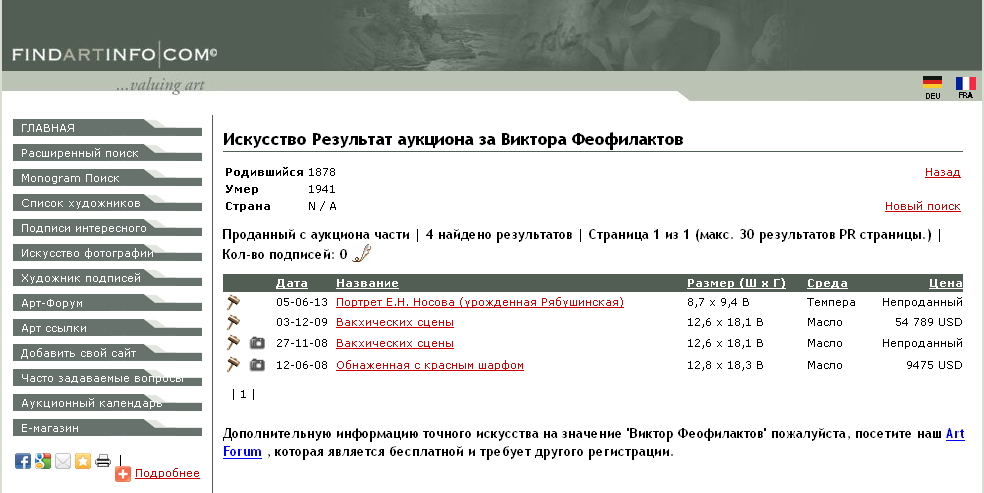The height and width of the screenshot is (493, 984).
Task: Click camera icon for 27-11-08 lot
Action: coord(257,343)
